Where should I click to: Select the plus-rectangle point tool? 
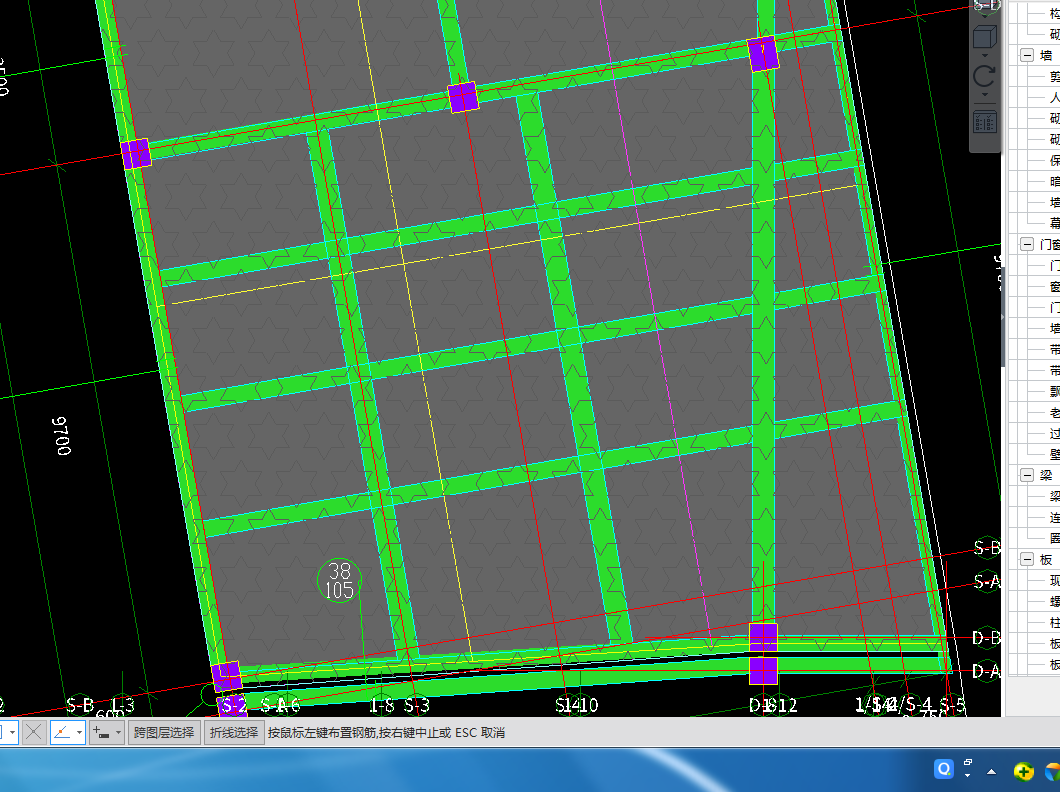(x=101, y=732)
